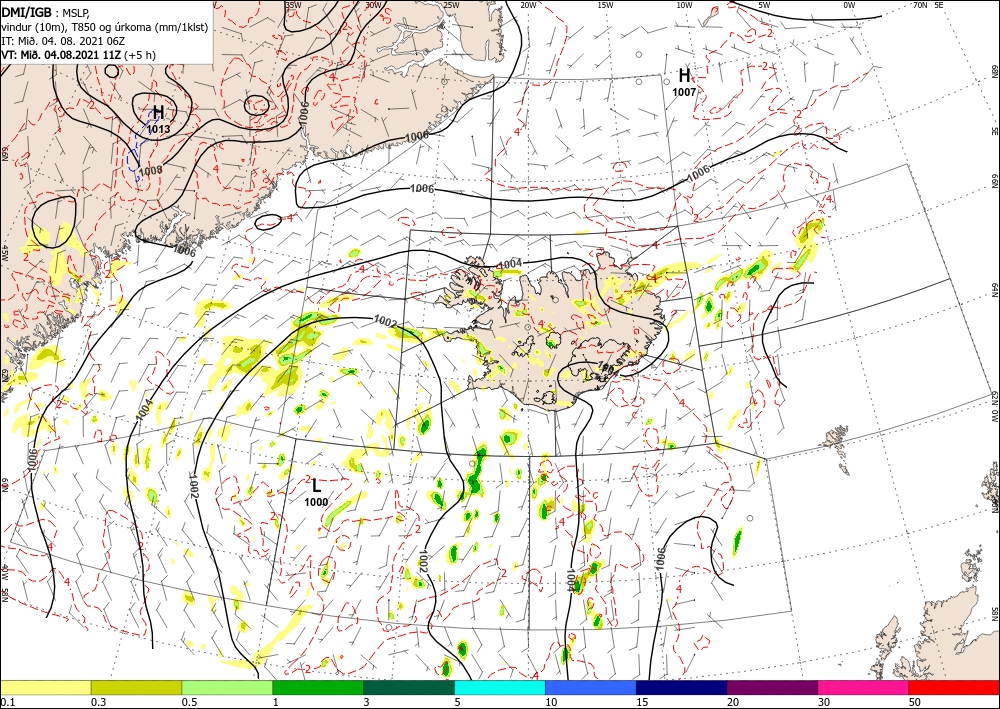Select the dark green 3–5 legend swatch
Image resolution: width=1000 pixels, height=709 pixels.
pyautogui.click(x=409, y=687)
